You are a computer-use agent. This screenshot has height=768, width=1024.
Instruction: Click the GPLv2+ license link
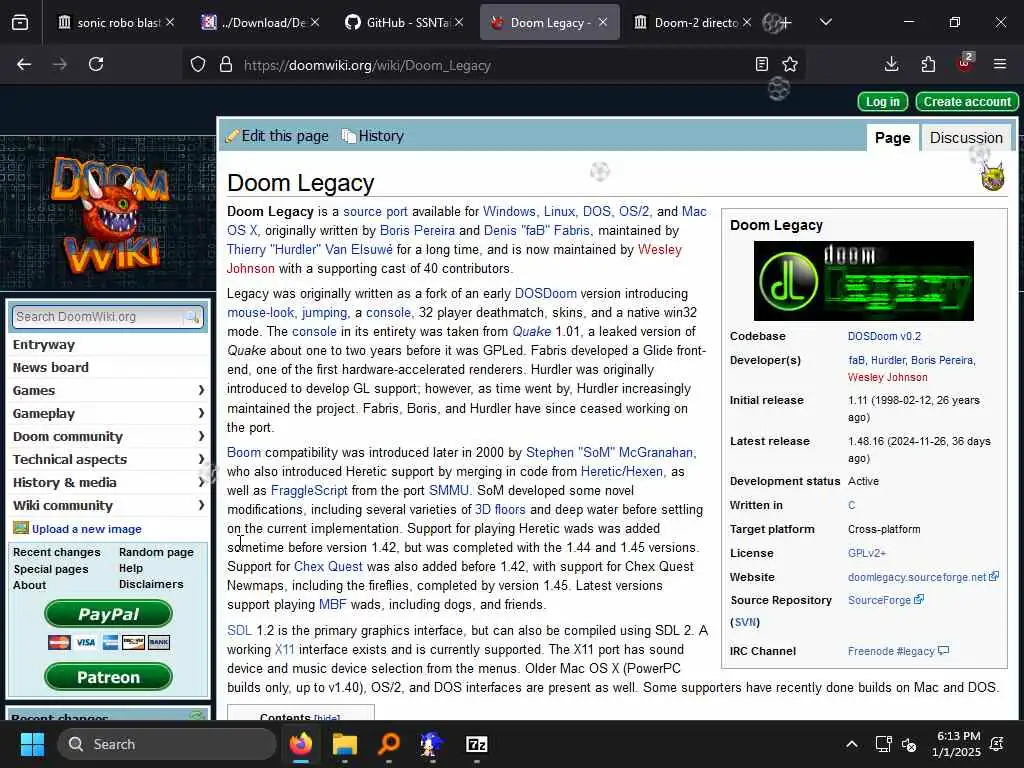tap(867, 552)
